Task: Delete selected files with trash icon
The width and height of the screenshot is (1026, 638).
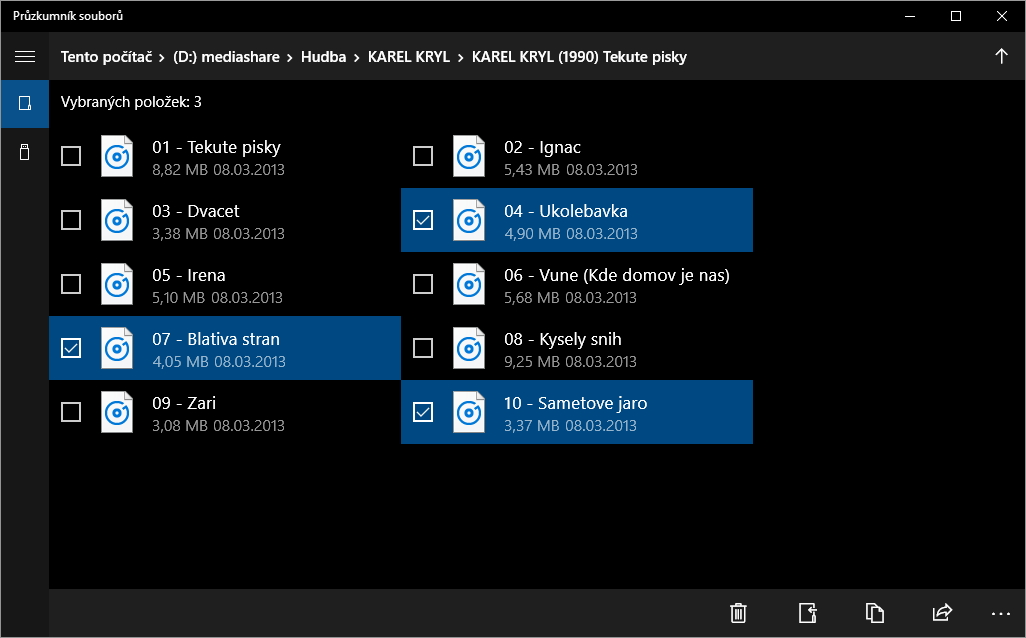Action: click(738, 613)
